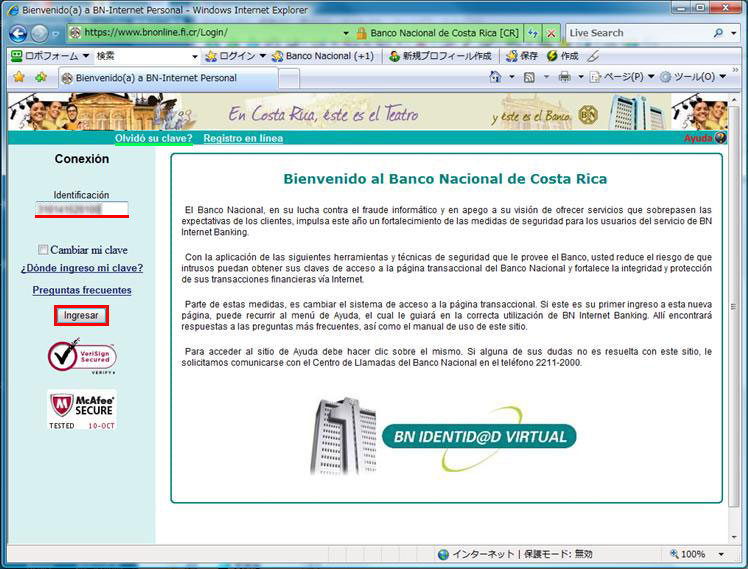The height and width of the screenshot is (569, 748).
Task: Click the Stop loading red X icon
Action: 551,33
